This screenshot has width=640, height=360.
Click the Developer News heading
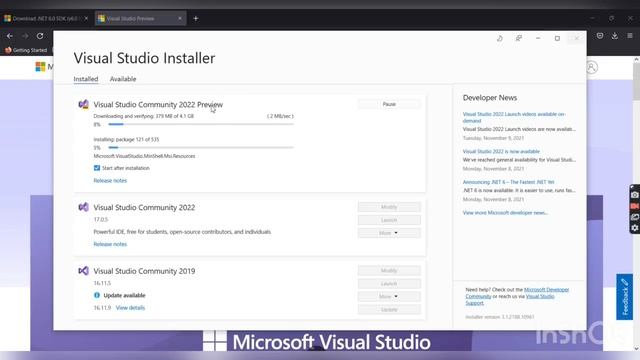pyautogui.click(x=490, y=98)
